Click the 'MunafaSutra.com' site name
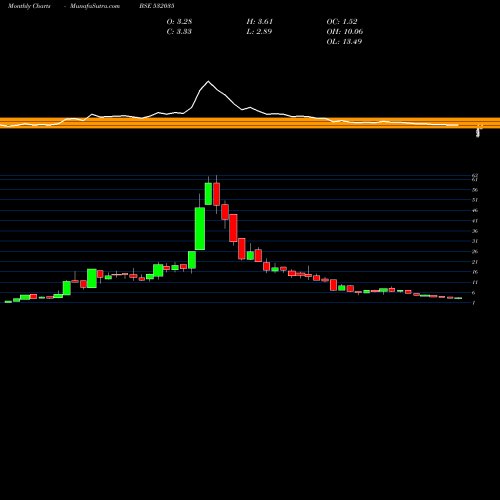The width and height of the screenshot is (500, 500). point(95,6)
